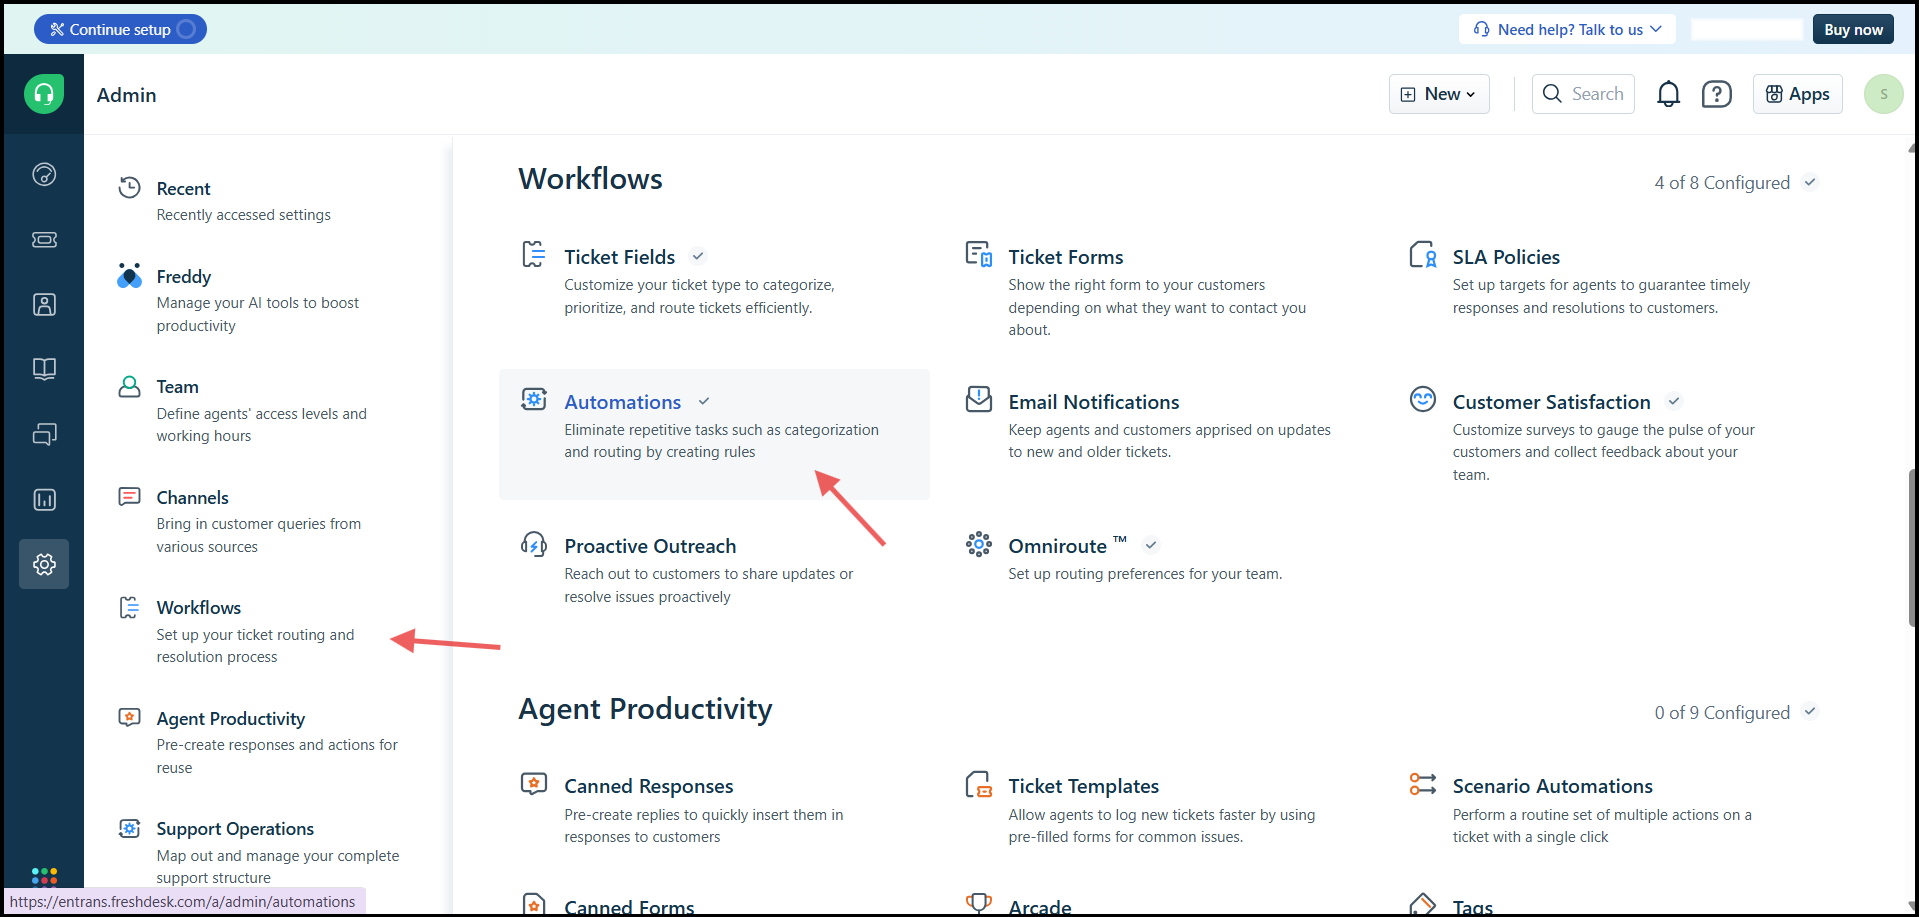Expand Need help? Talk to us dropdown
This screenshot has height=917, width=1919.
click(x=1566, y=29)
